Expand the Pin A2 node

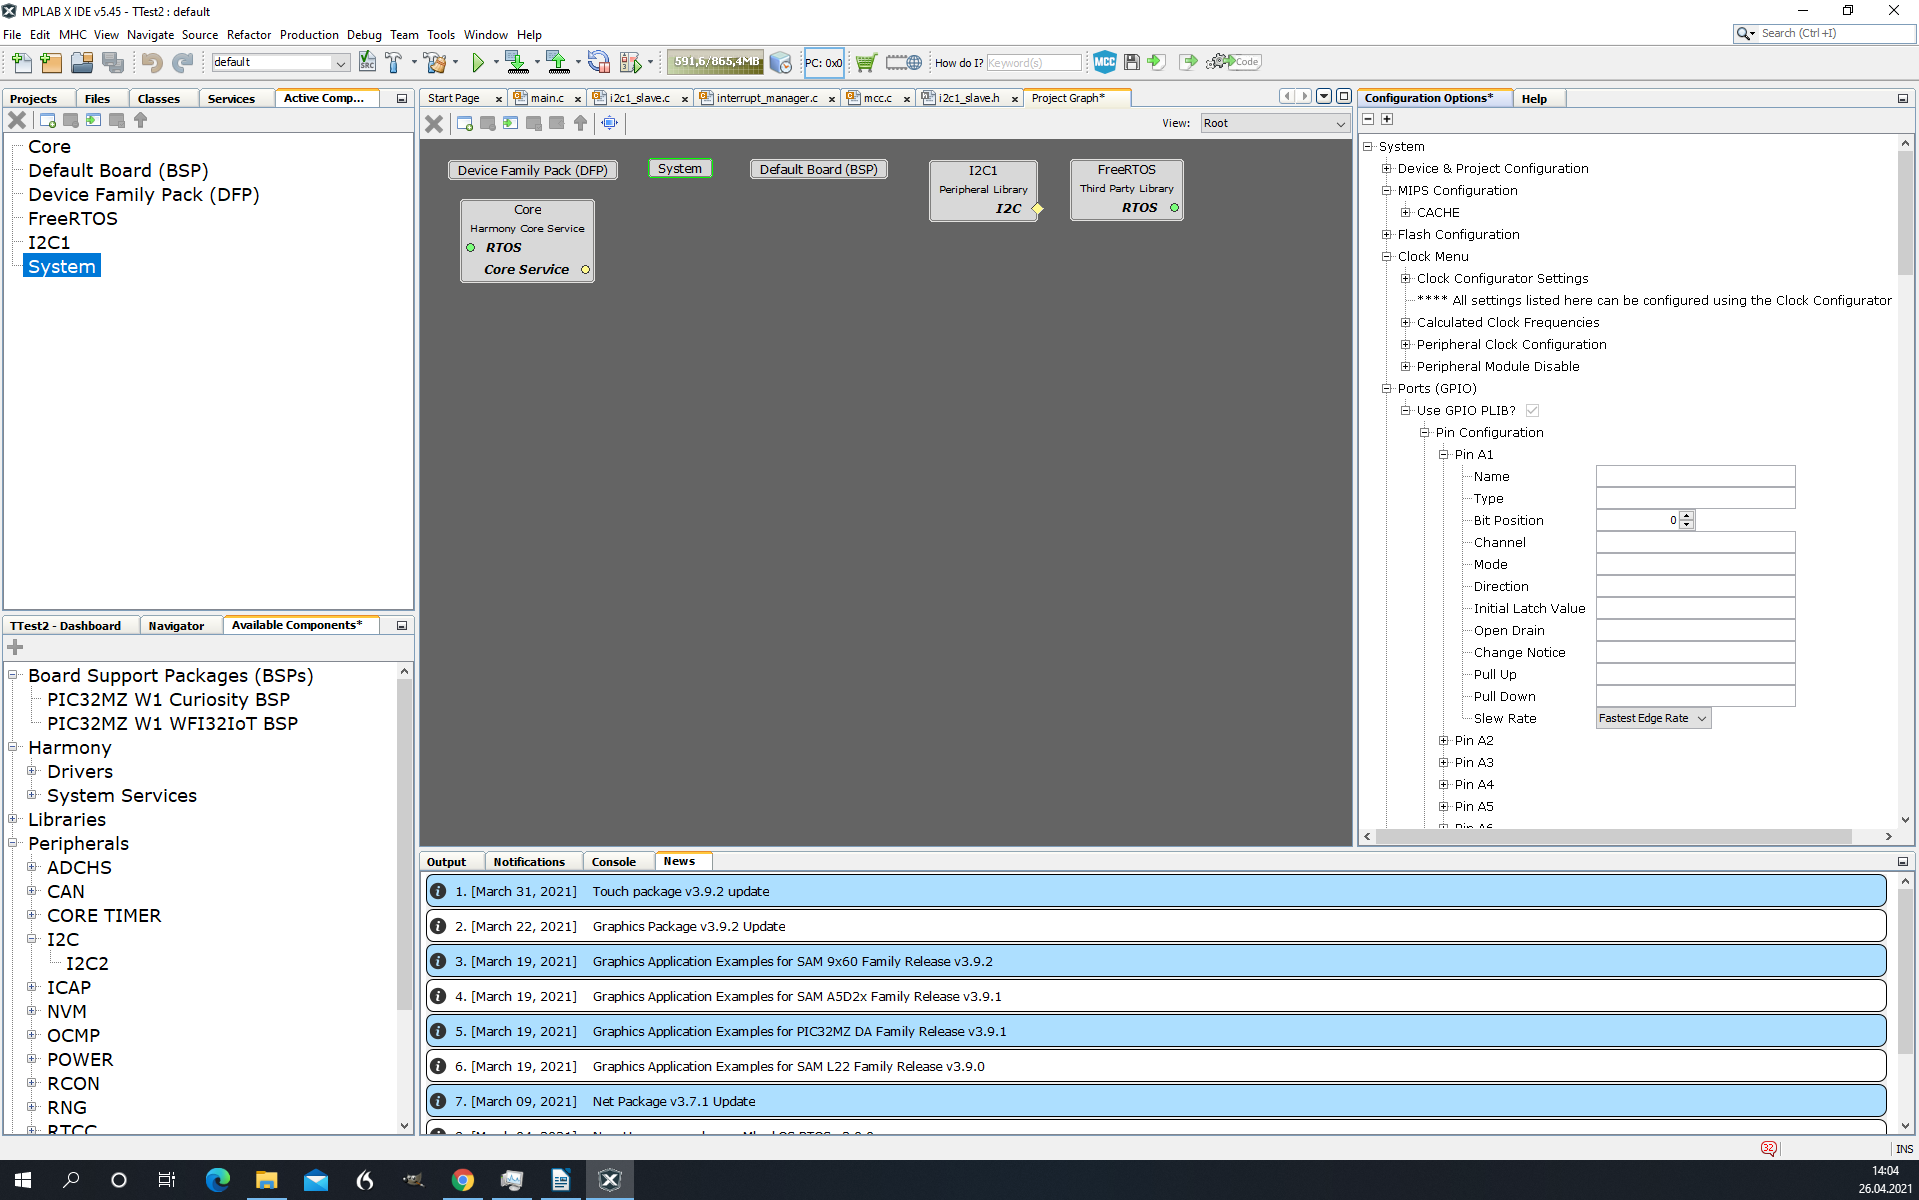[1444, 740]
